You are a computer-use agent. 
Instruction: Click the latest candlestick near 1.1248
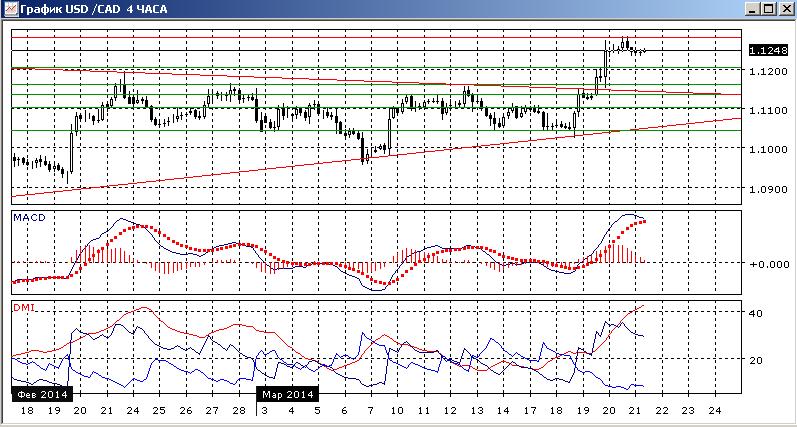pyautogui.click(x=645, y=50)
